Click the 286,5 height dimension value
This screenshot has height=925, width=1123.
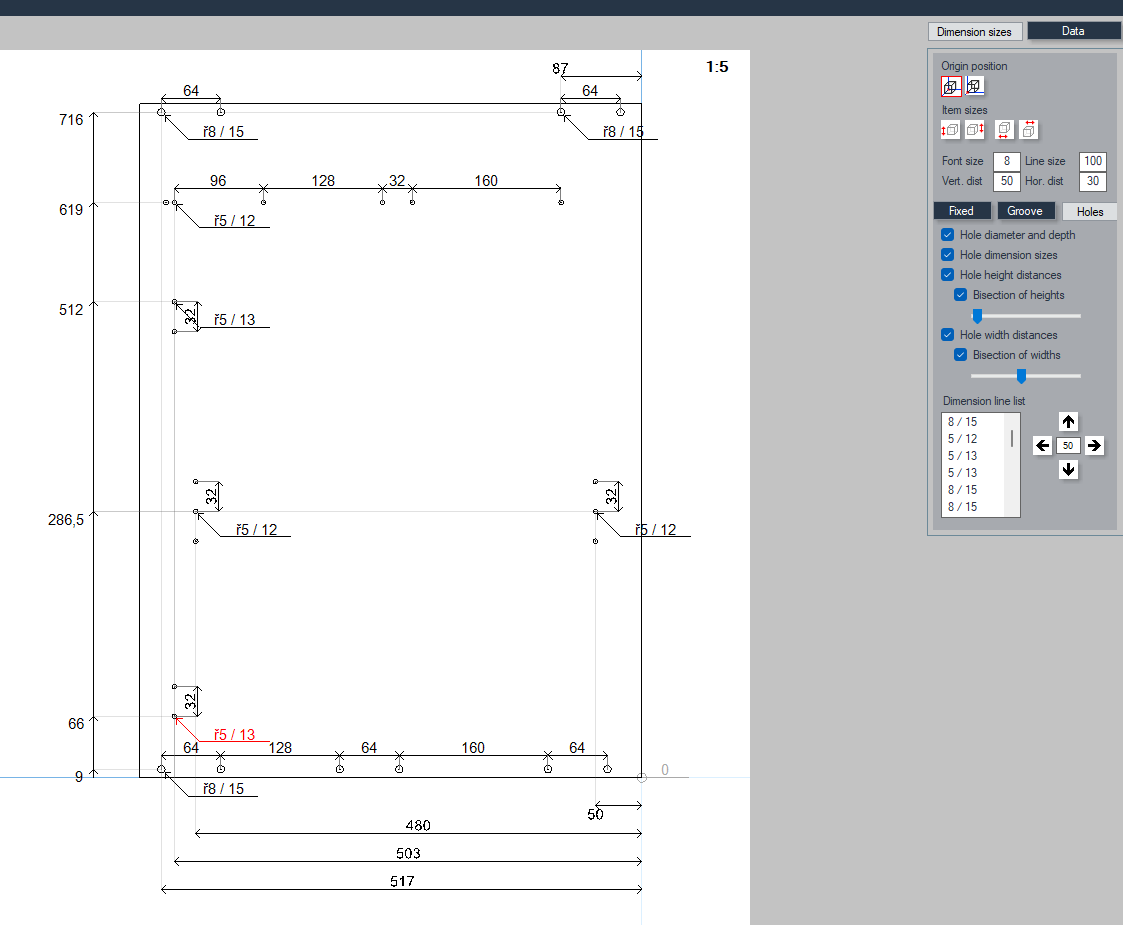[66, 520]
